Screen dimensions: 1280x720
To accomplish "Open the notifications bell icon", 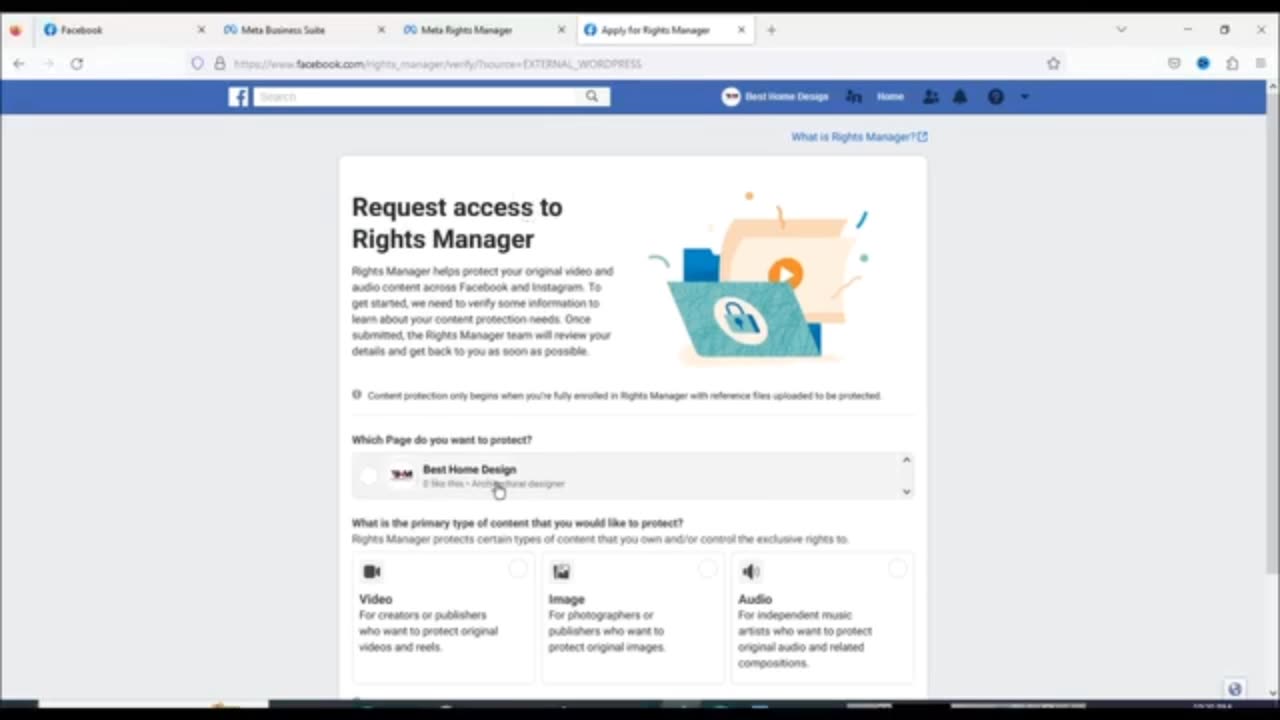I will pos(960,97).
